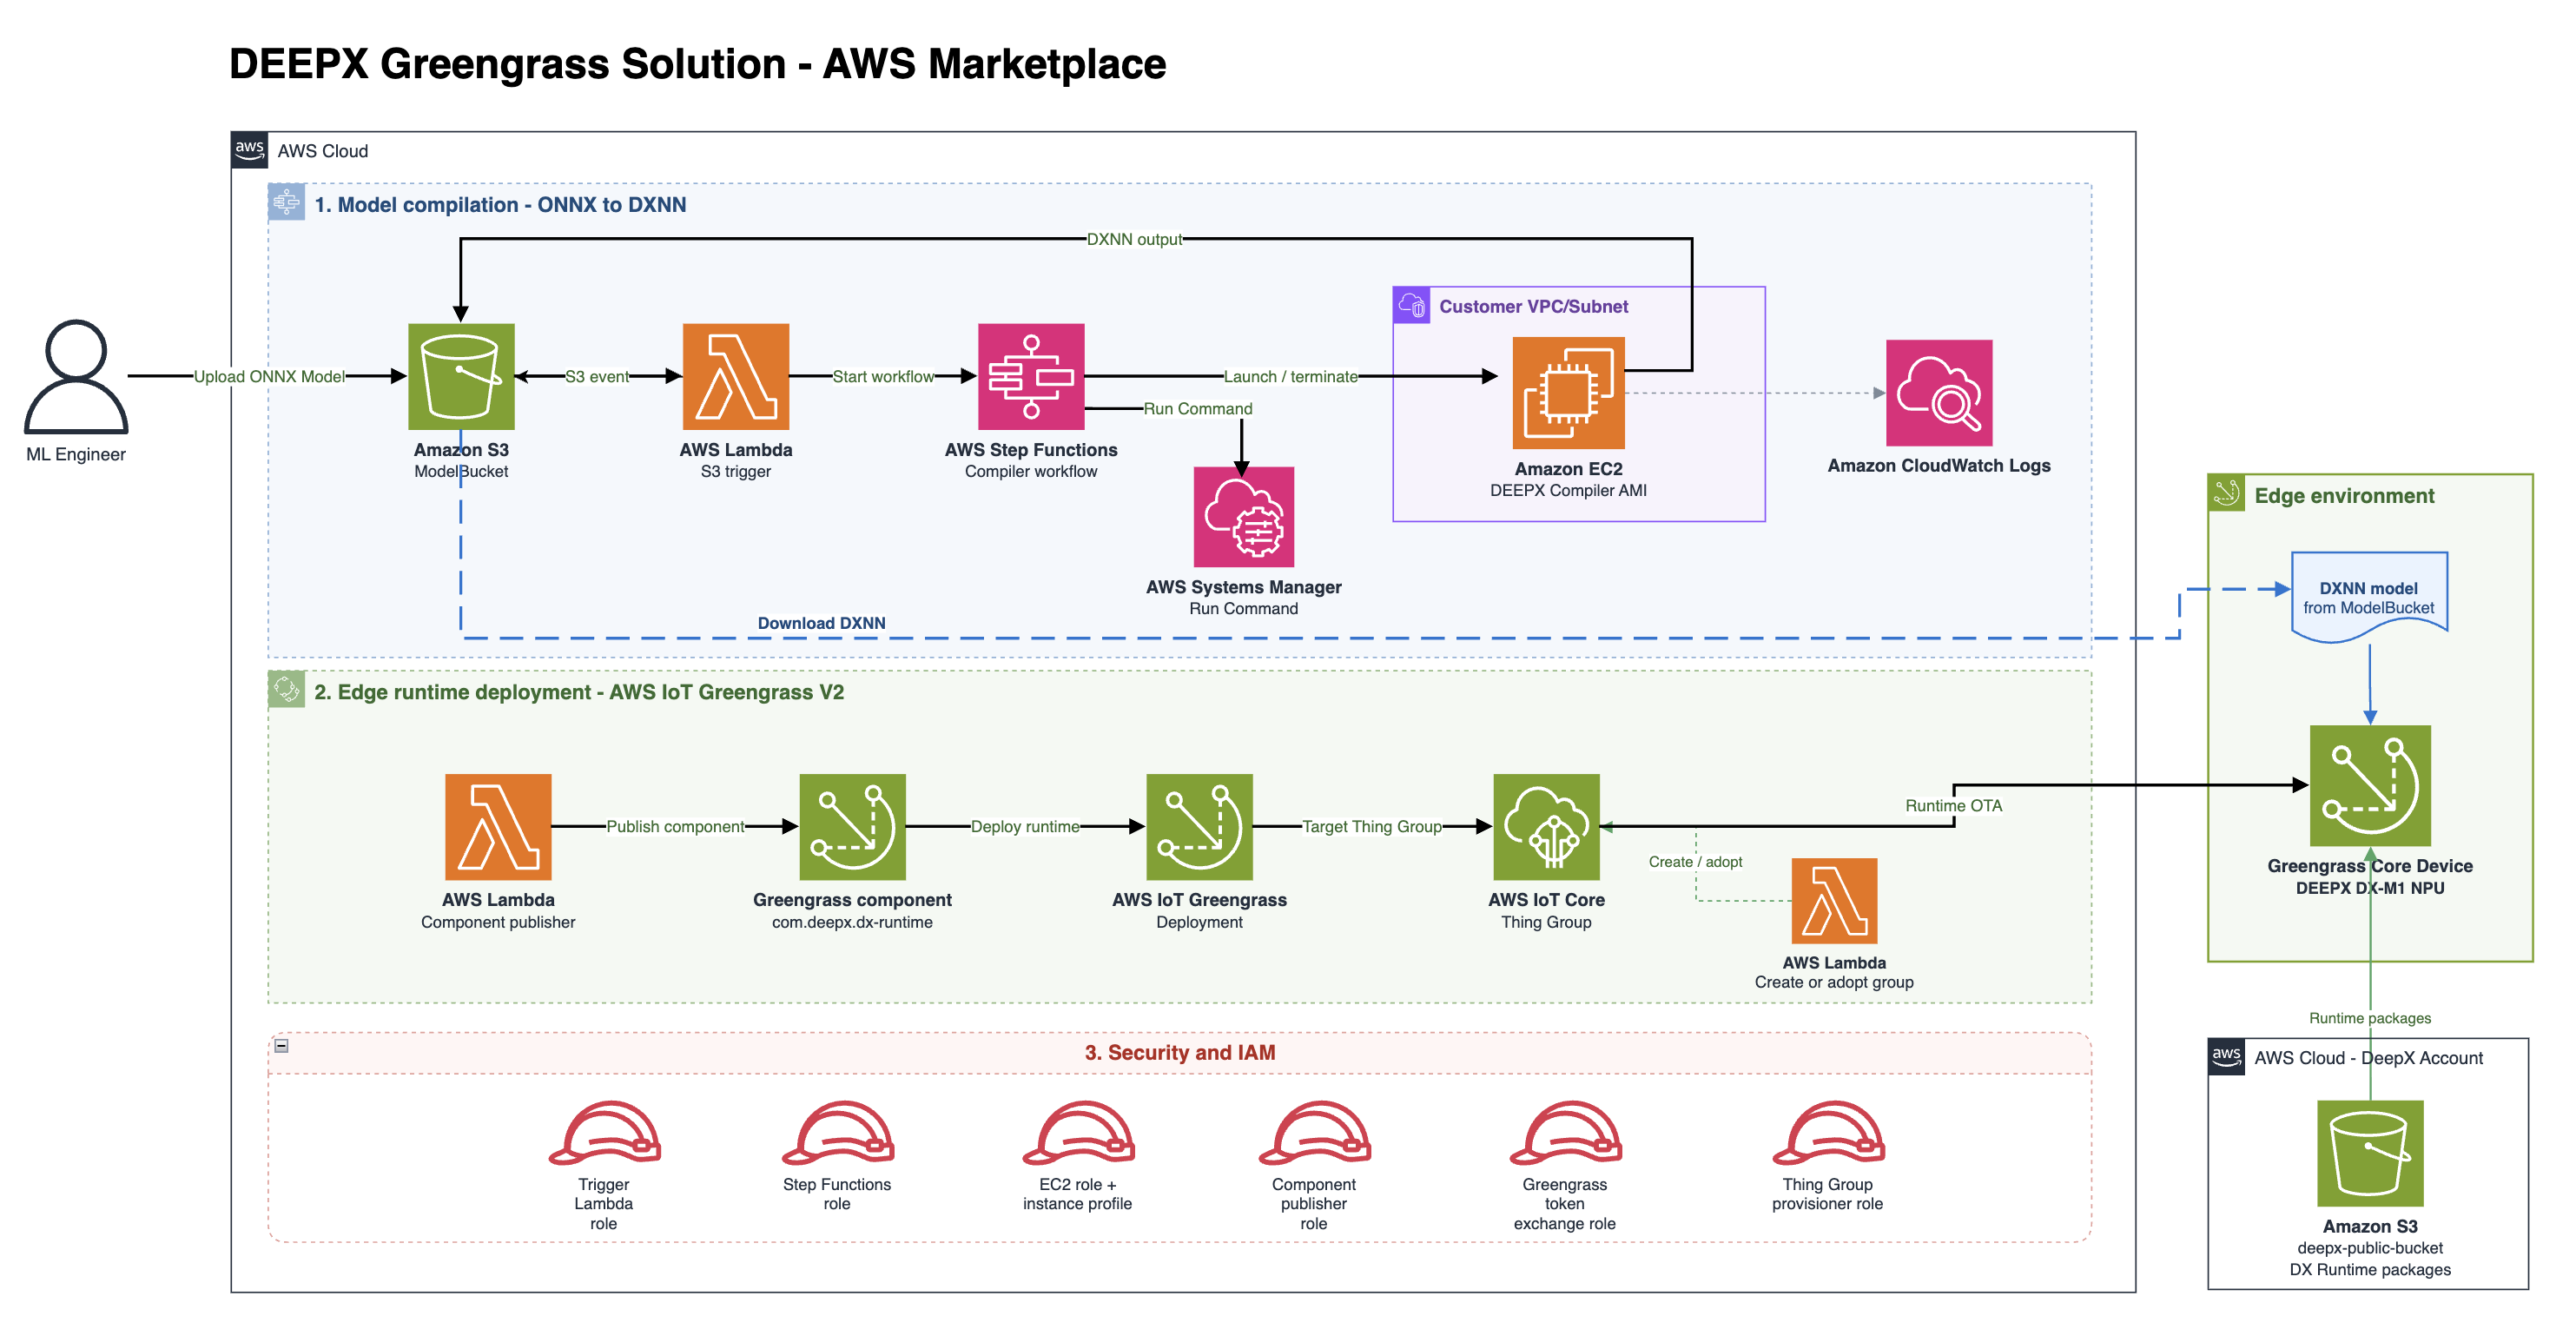Viewport: 2576px width, 1336px height.
Task: Click the Amazon CloudWatch Logs icon
Action: [1939, 392]
